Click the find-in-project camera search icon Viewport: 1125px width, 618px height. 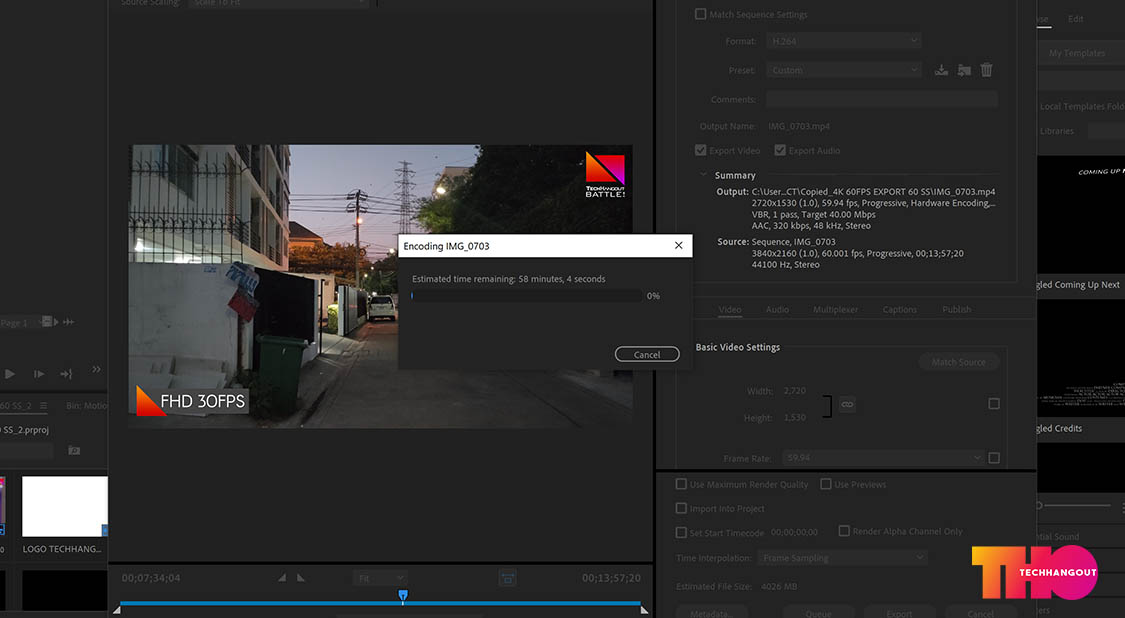pyautogui.click(x=73, y=450)
